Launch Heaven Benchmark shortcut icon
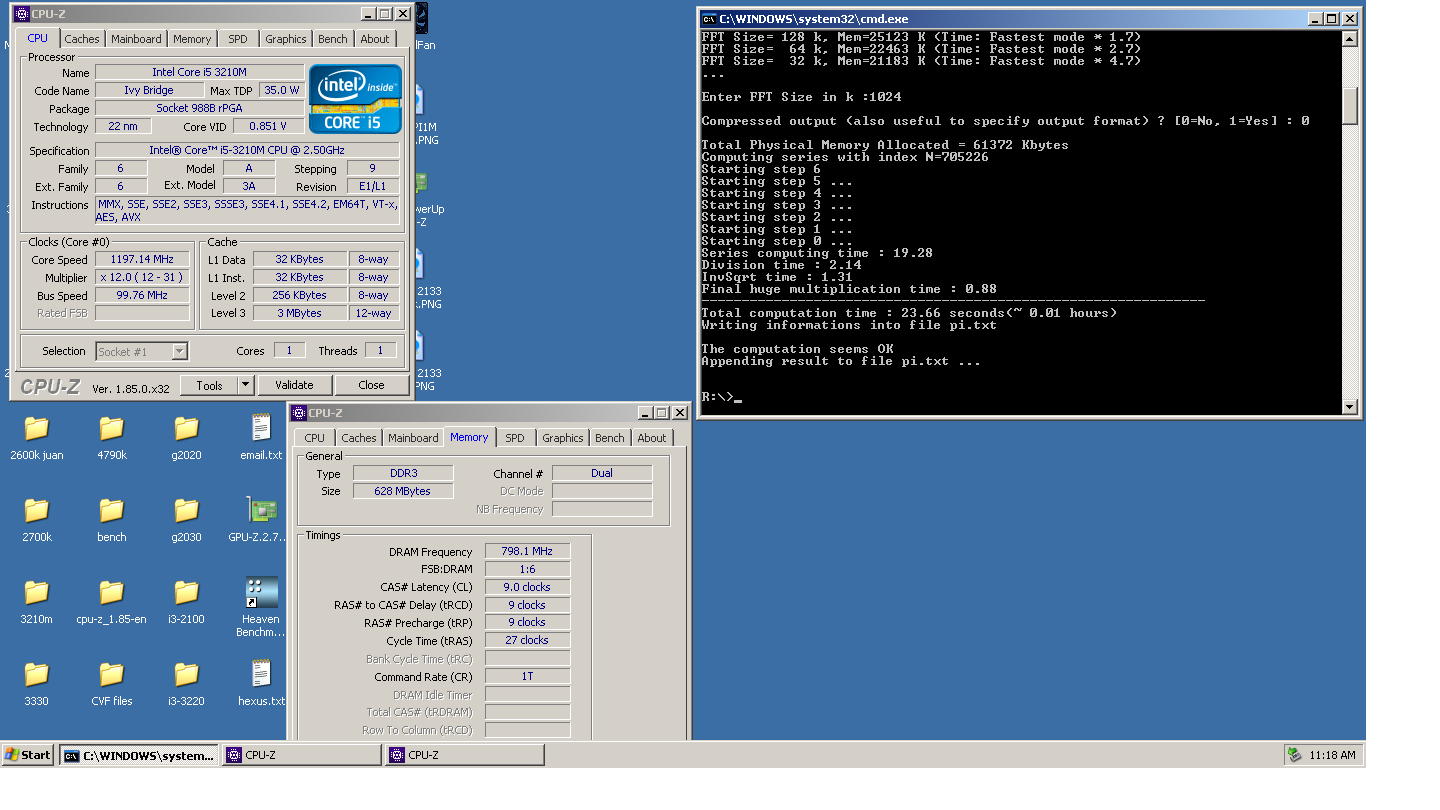1440x810 pixels. click(261, 592)
